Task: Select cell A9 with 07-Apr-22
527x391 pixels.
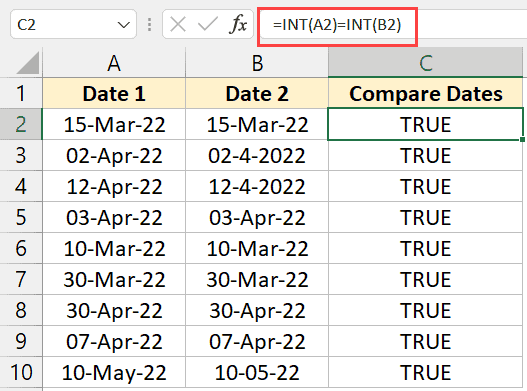Action: (x=114, y=341)
